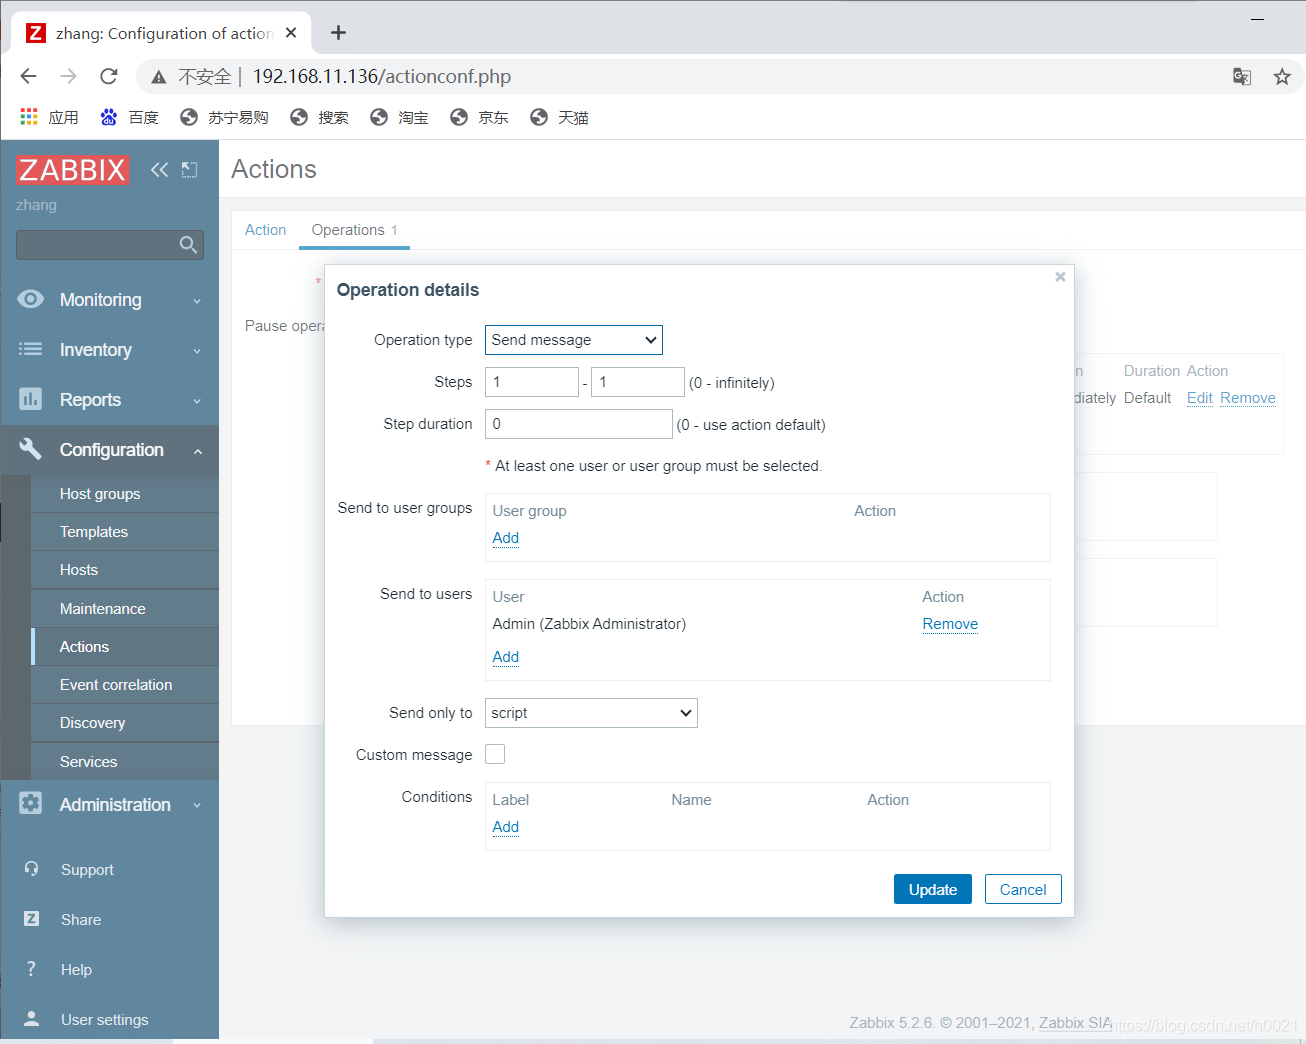Add a user group recipient
This screenshot has height=1044, width=1306.
[x=506, y=538]
